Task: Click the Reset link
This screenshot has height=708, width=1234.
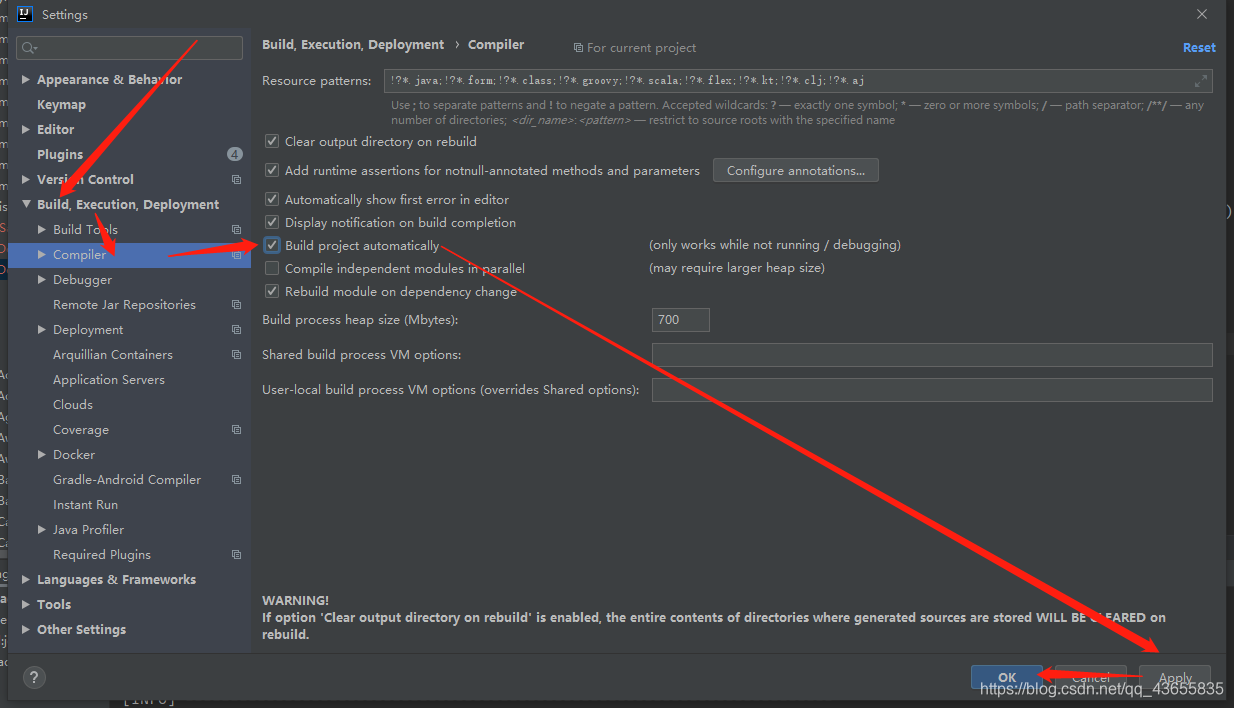Action: click(x=1199, y=47)
